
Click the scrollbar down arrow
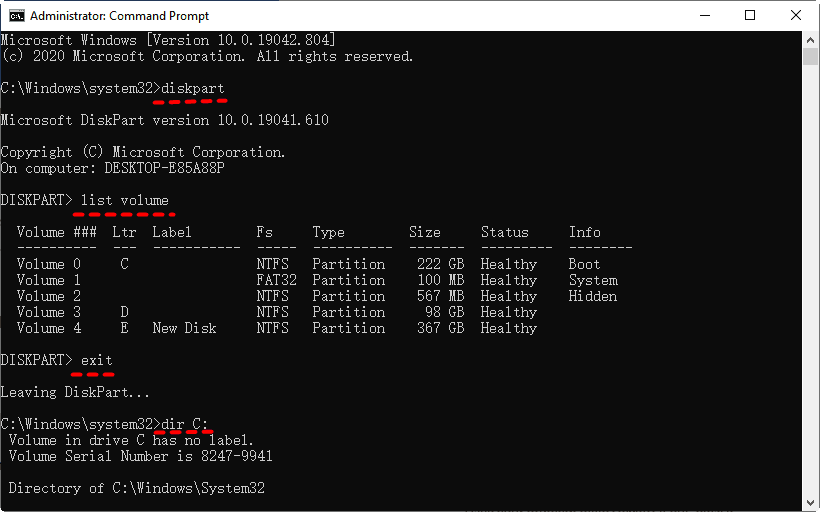[811, 503]
